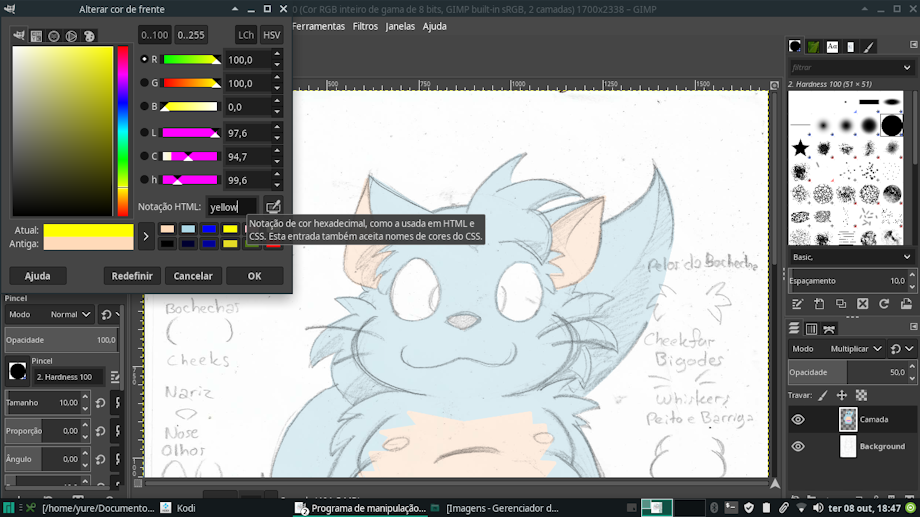Click Redefinir to reset the color
Screen dimensions: 920x517
(132, 276)
